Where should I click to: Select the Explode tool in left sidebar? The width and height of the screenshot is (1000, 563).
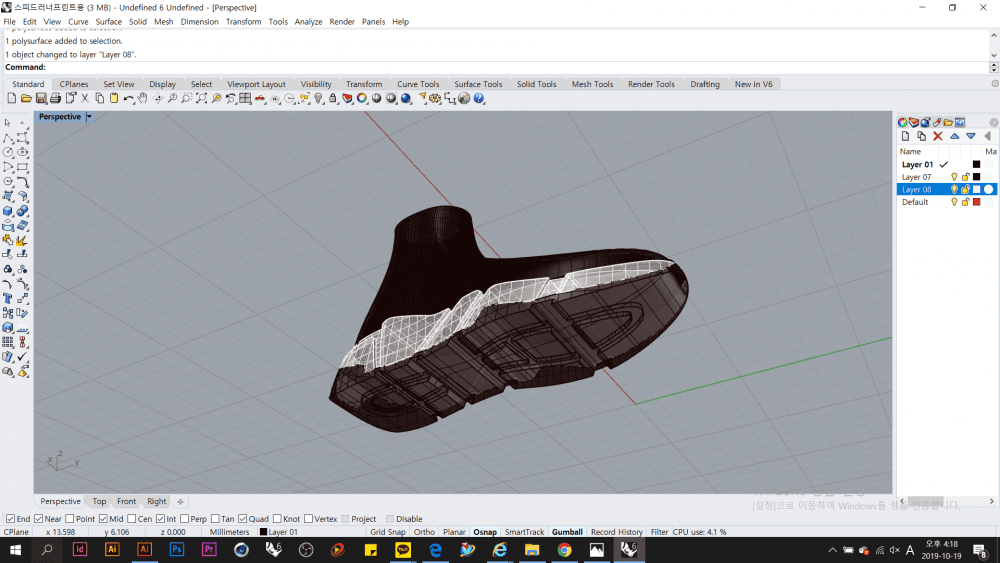pyautogui.click(x=22, y=240)
